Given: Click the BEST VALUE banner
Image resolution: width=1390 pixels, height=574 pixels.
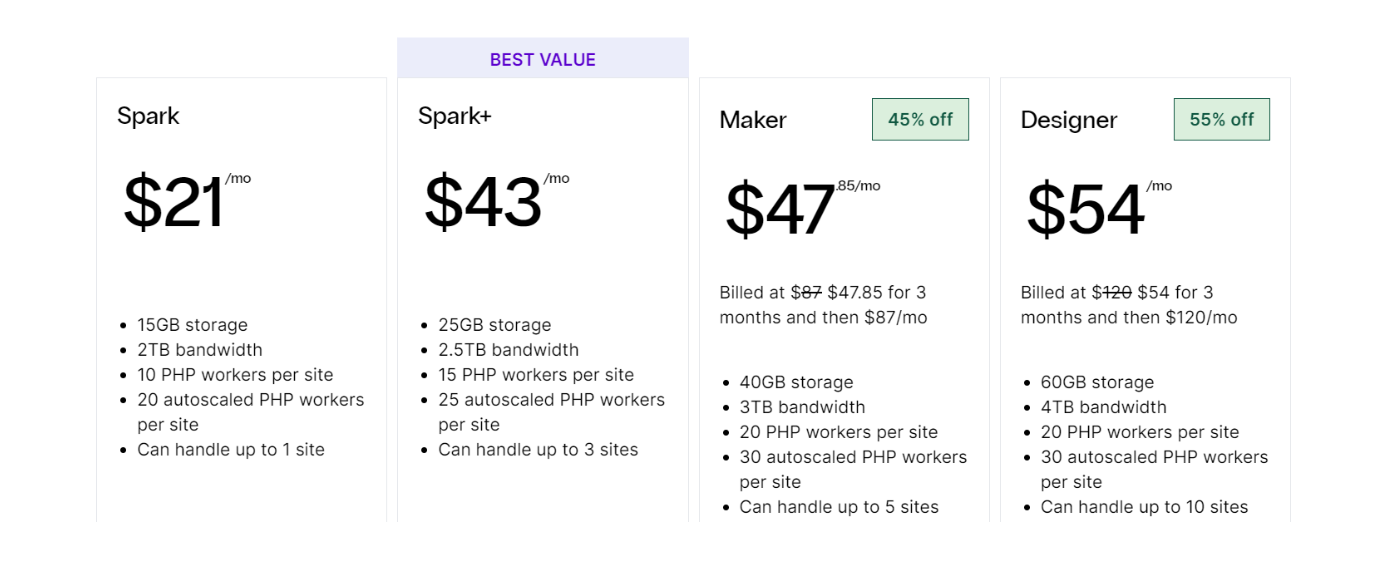Looking at the screenshot, I should coord(542,59).
